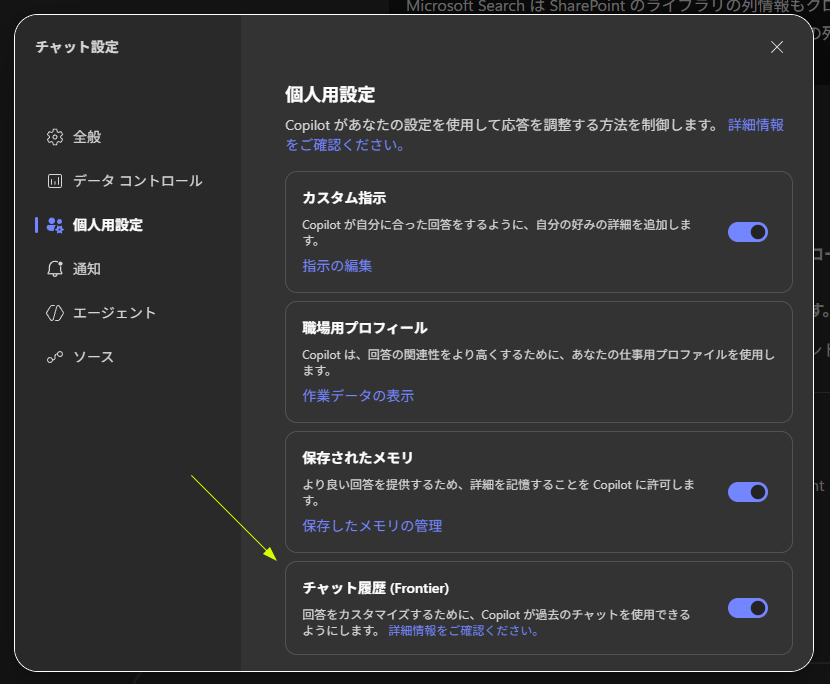Open the 保存したメモリの管理 link
Image resolution: width=830 pixels, height=684 pixels.
point(372,526)
